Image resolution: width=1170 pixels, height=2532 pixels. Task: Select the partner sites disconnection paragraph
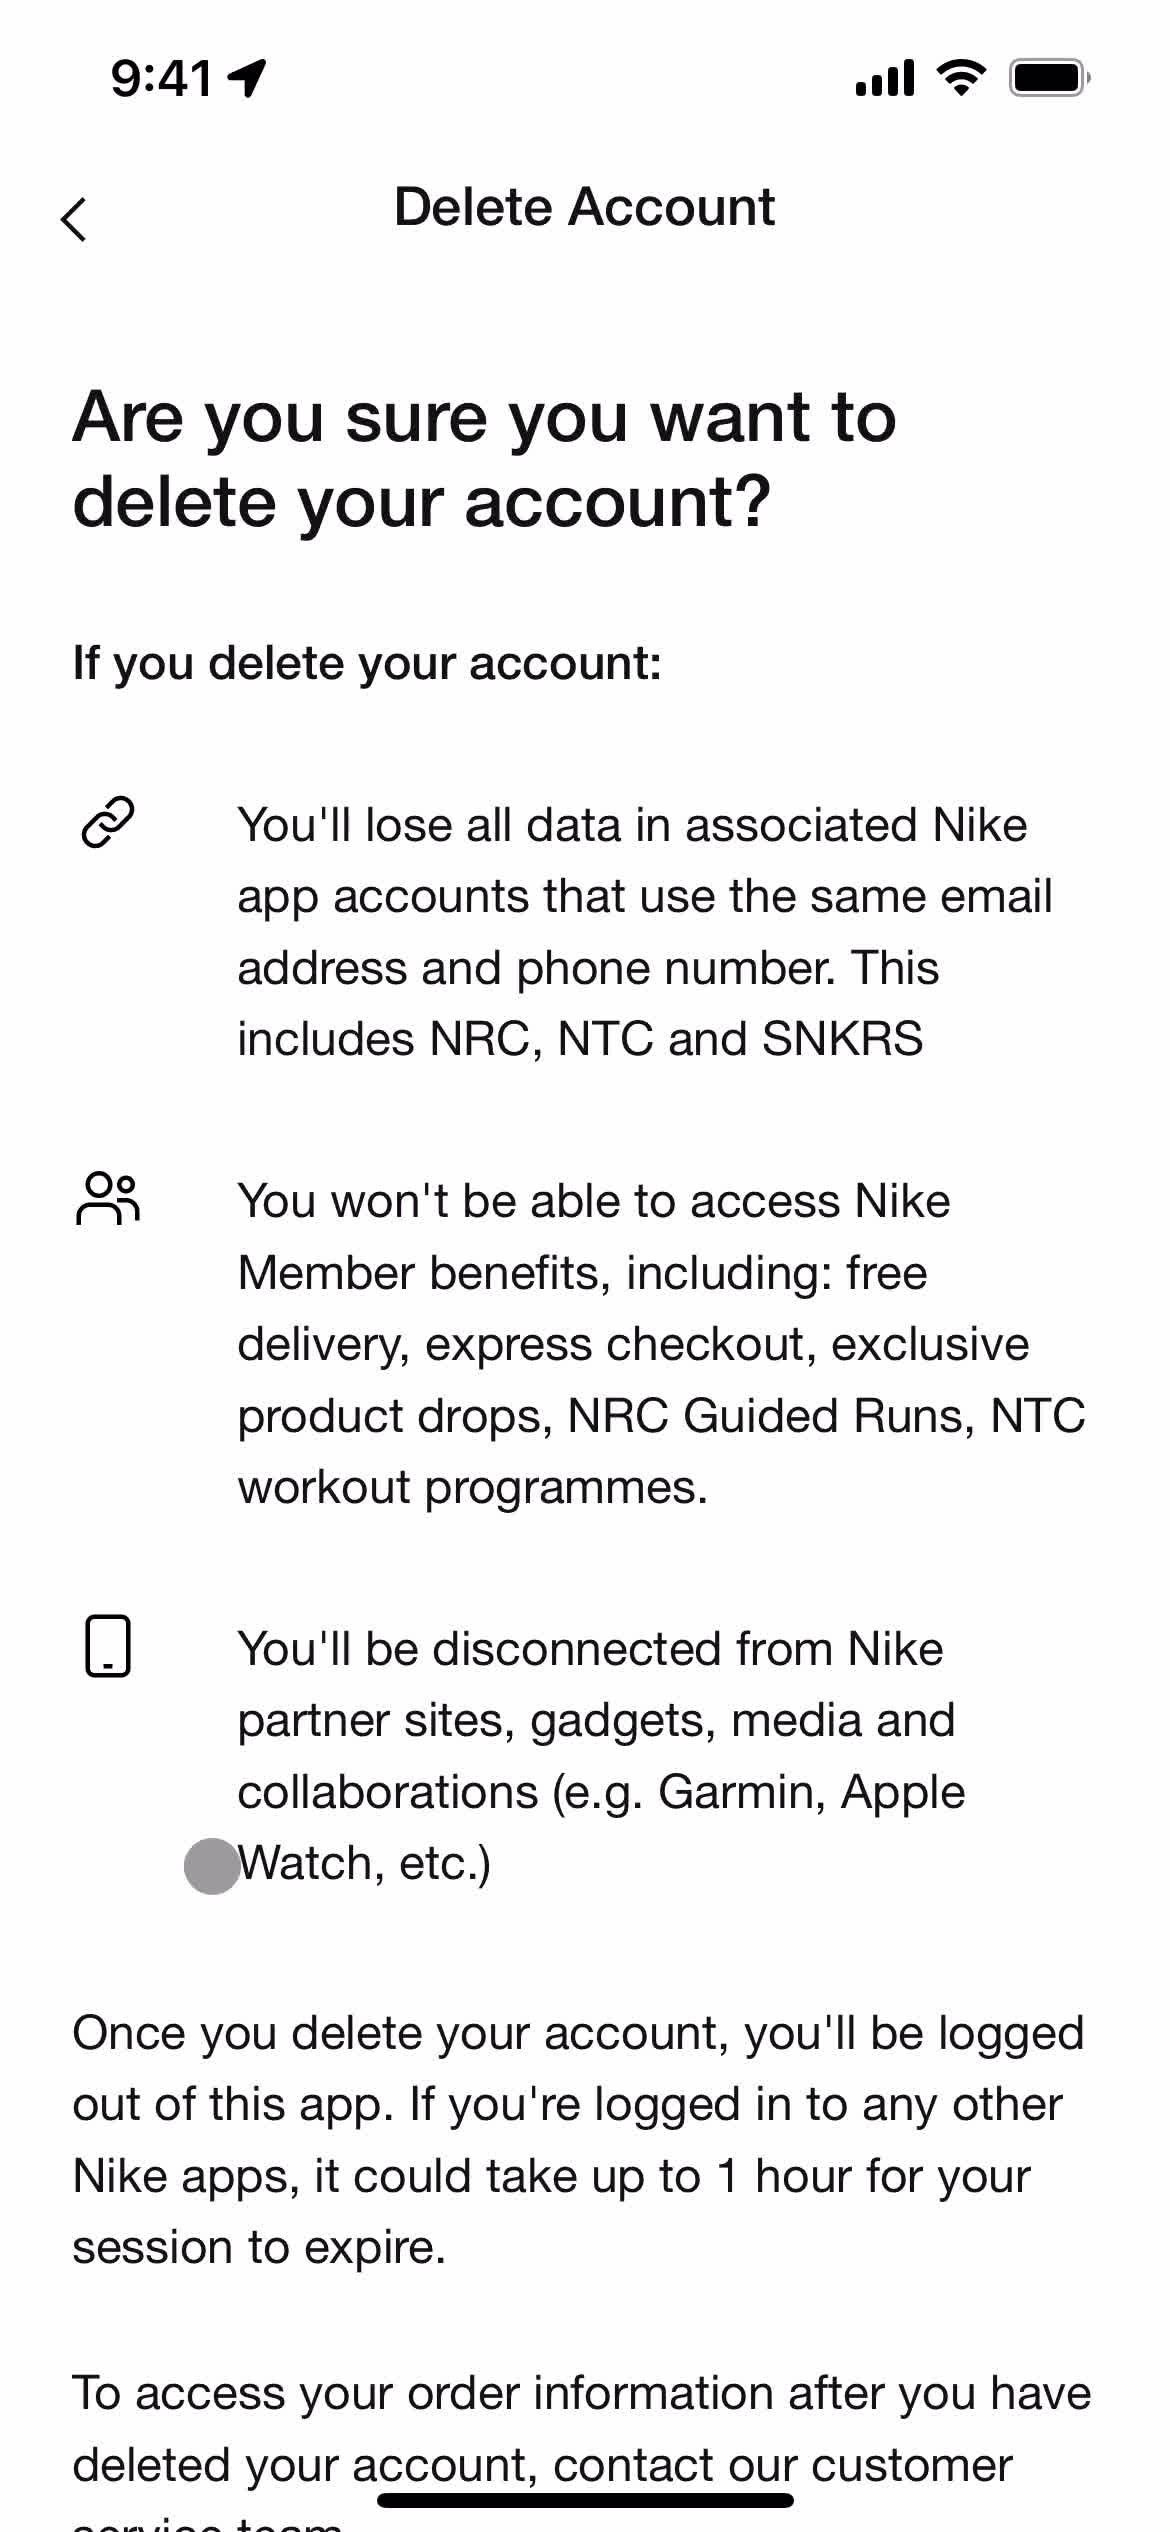click(601, 1755)
